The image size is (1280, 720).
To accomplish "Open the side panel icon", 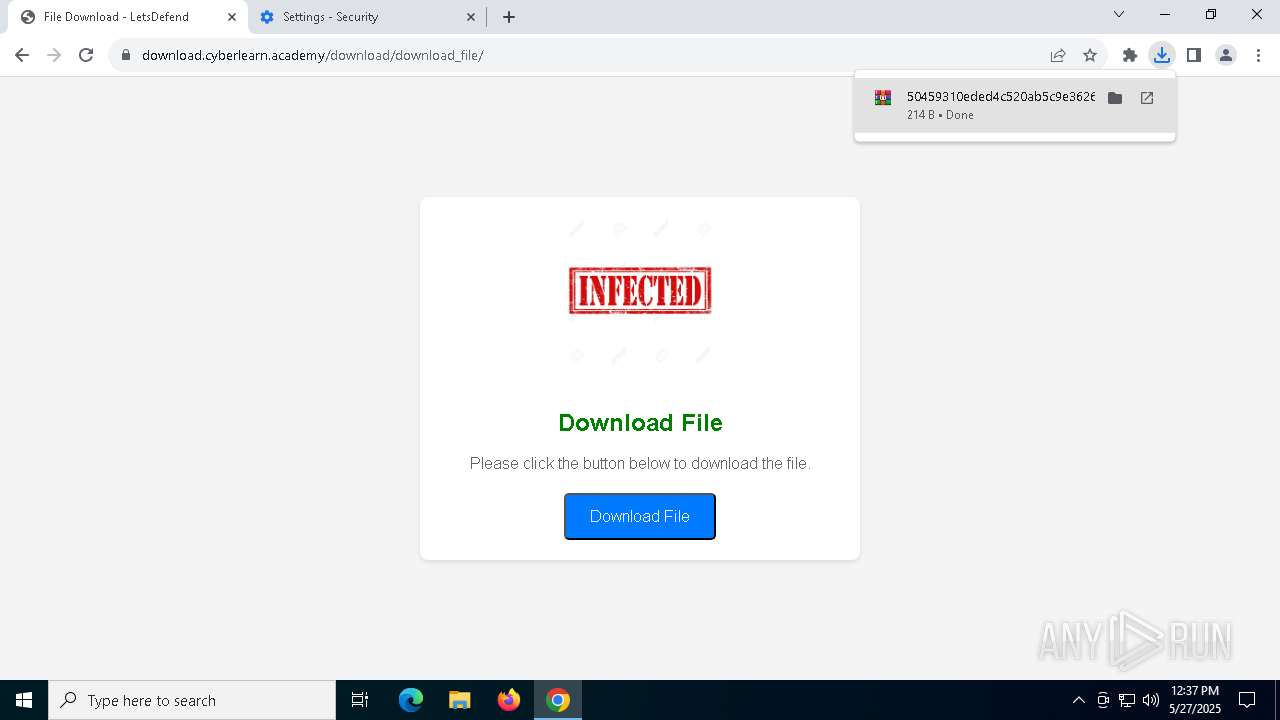I will [1194, 55].
